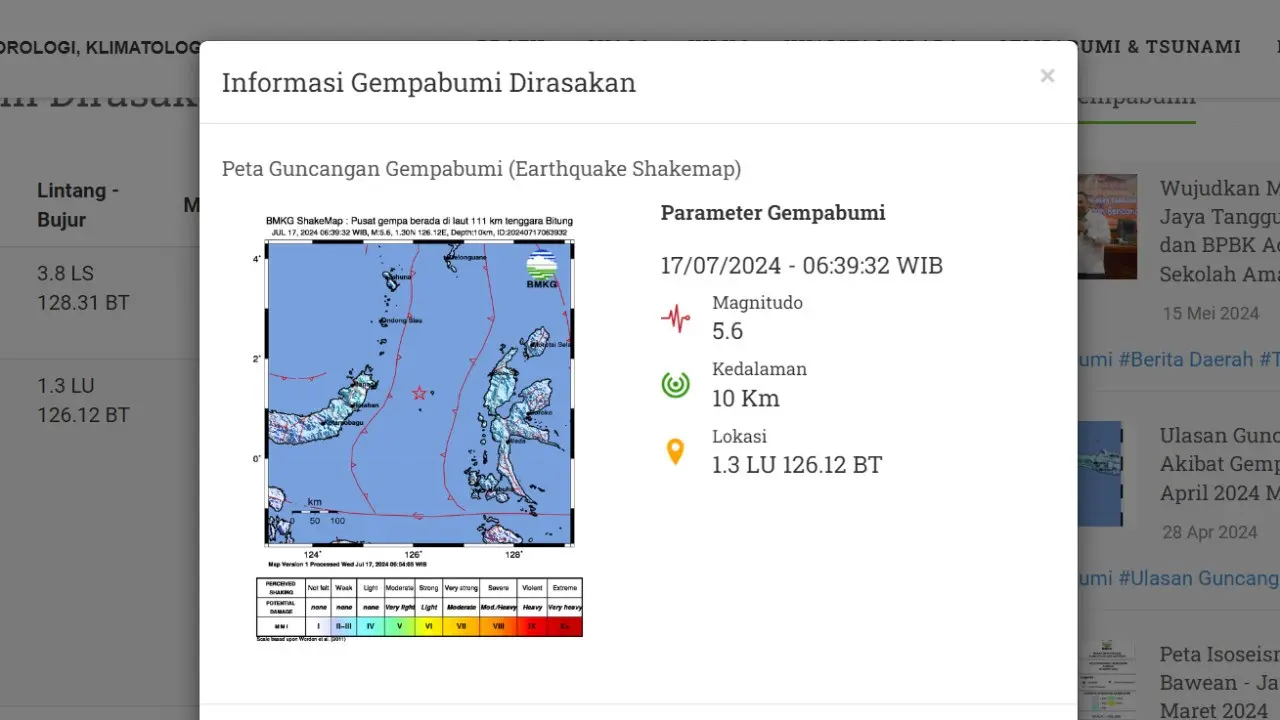Click the Peta Guncangan Gempabumi shakemap subtitle
The height and width of the screenshot is (720, 1280).
(x=482, y=169)
